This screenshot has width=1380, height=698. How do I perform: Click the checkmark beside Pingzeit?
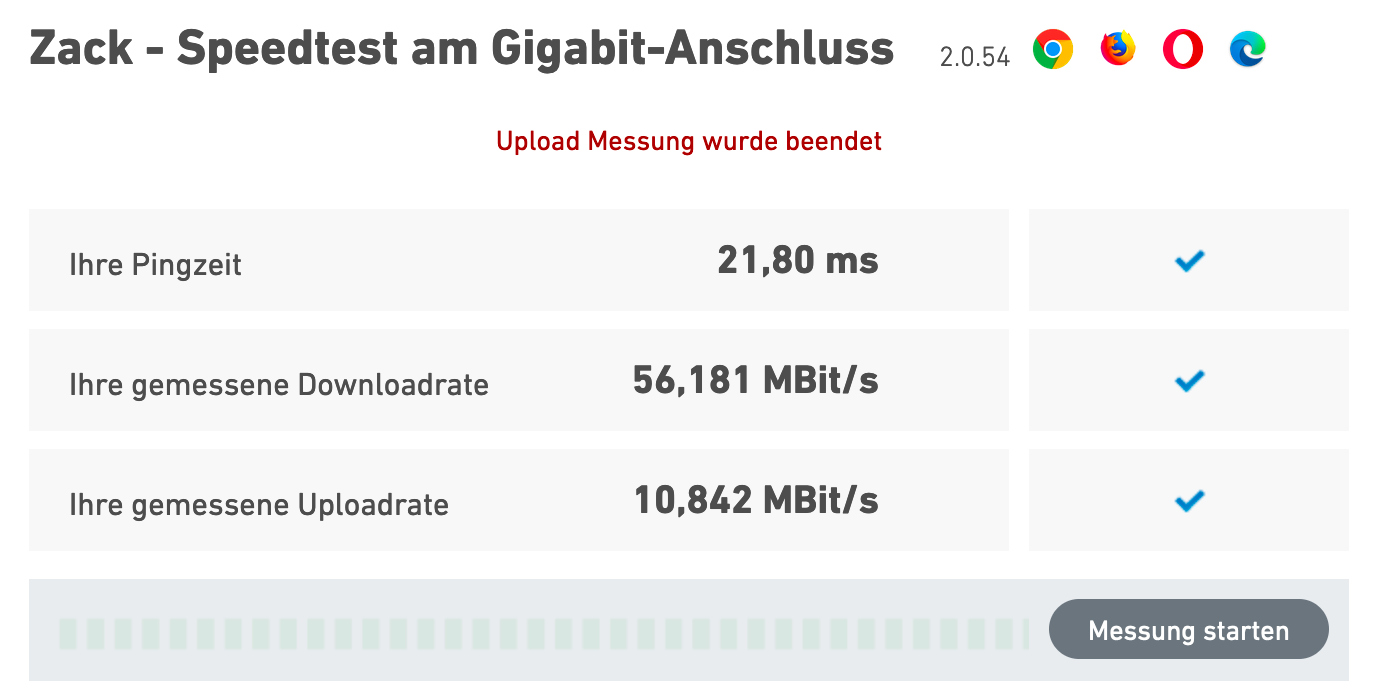click(1189, 261)
